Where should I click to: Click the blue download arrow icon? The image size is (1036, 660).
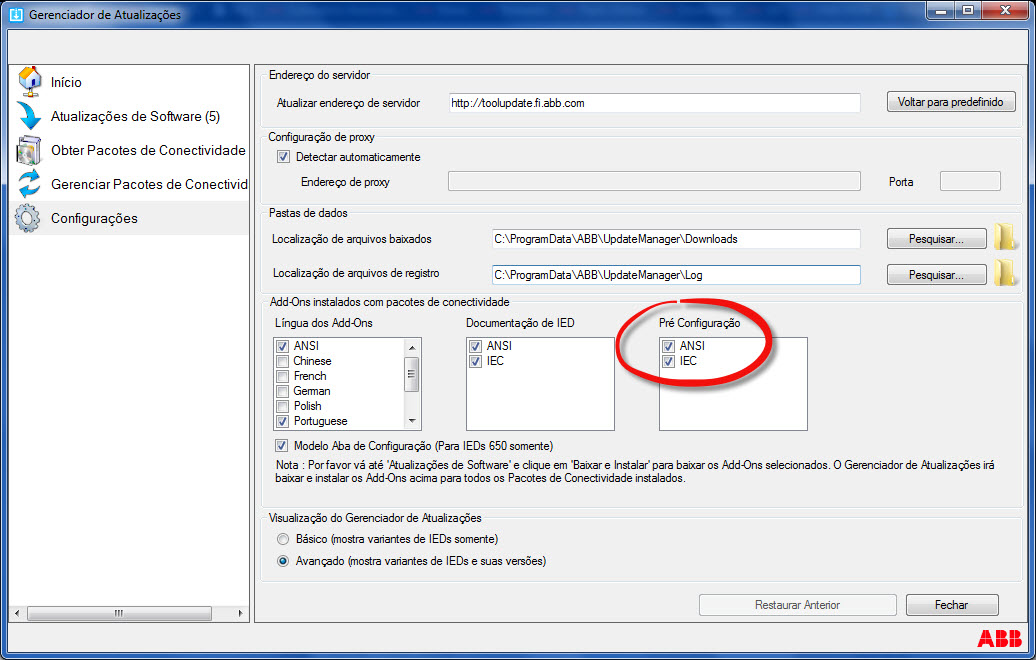point(29,116)
